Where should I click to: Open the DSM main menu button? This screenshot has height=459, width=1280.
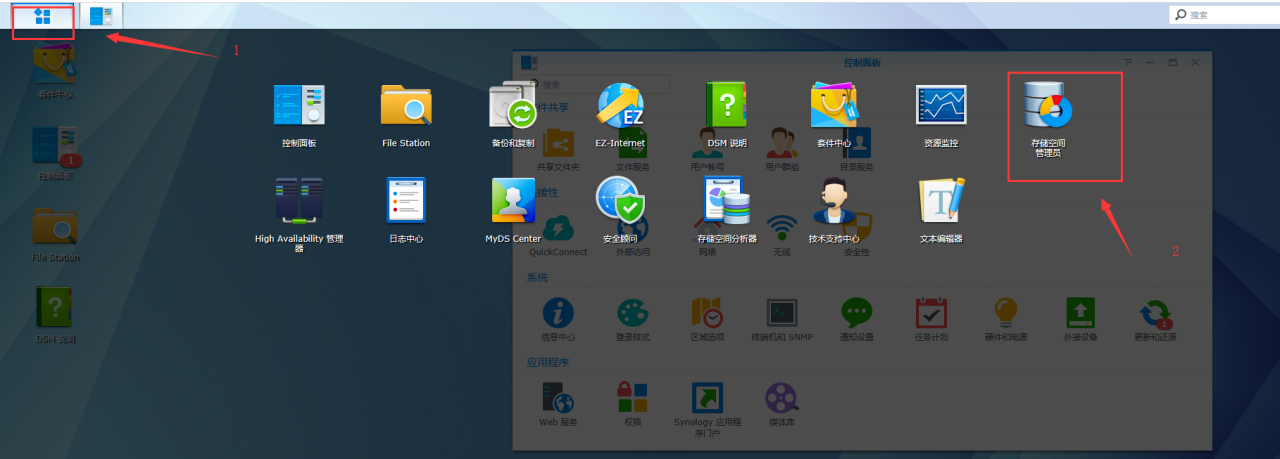(x=43, y=16)
